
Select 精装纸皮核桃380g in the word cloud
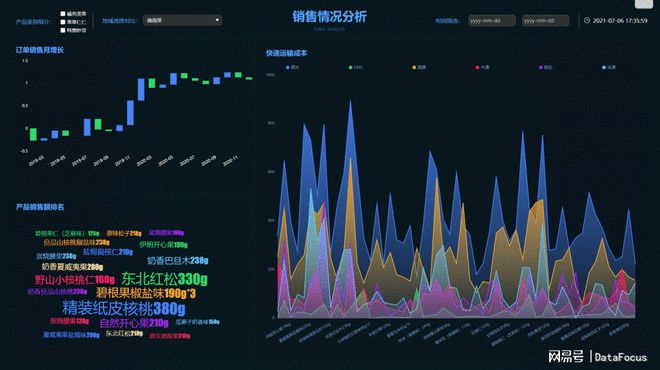tap(124, 308)
